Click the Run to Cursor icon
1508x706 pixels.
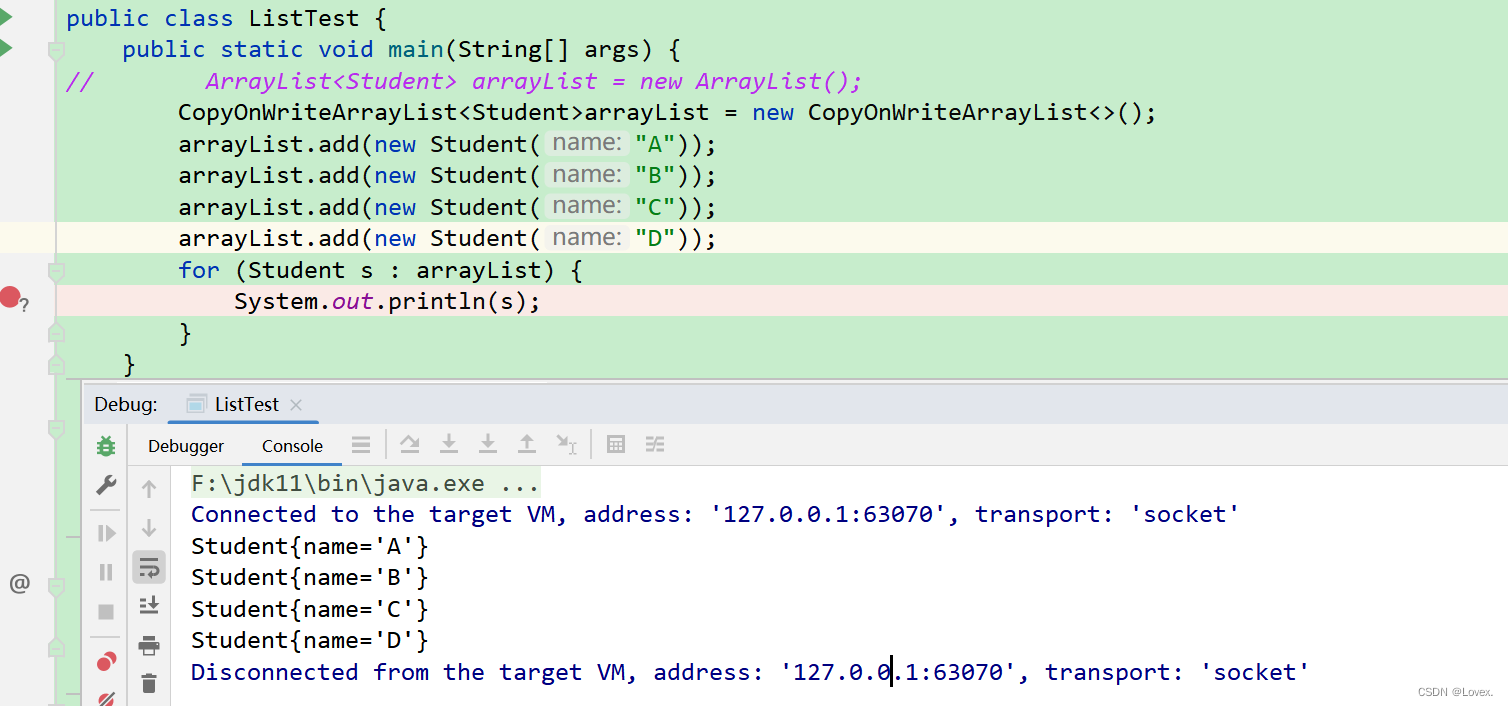pyautogui.click(x=567, y=445)
